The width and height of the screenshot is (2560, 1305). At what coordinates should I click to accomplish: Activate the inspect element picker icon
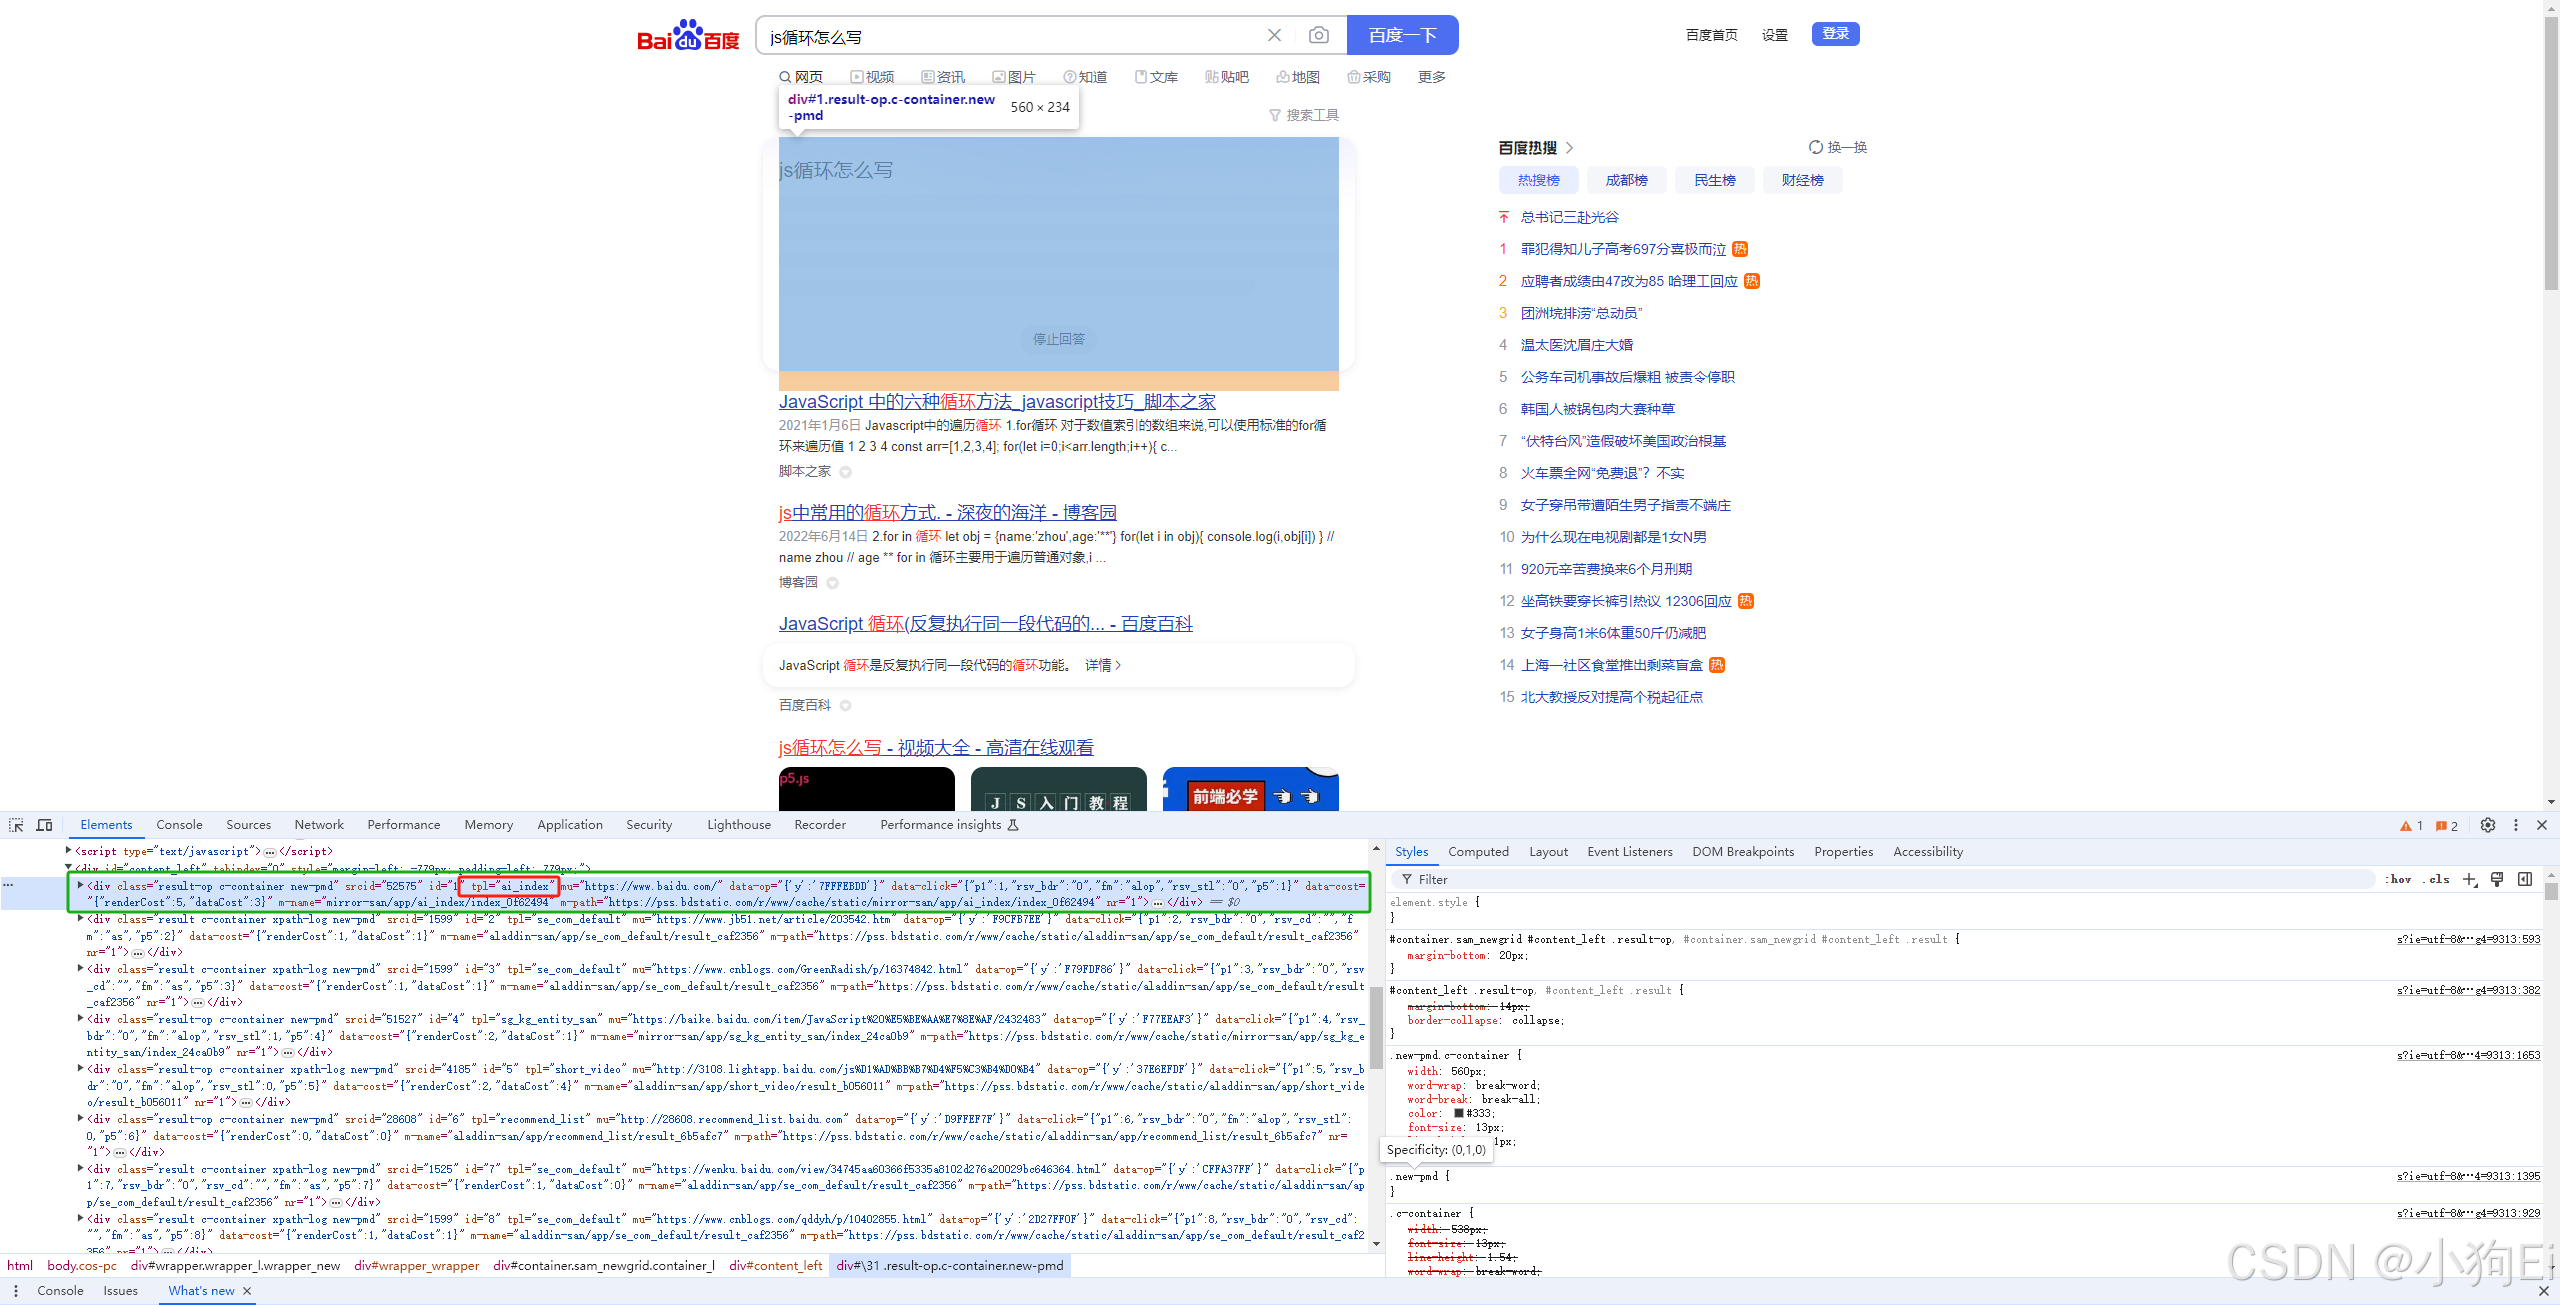16,825
